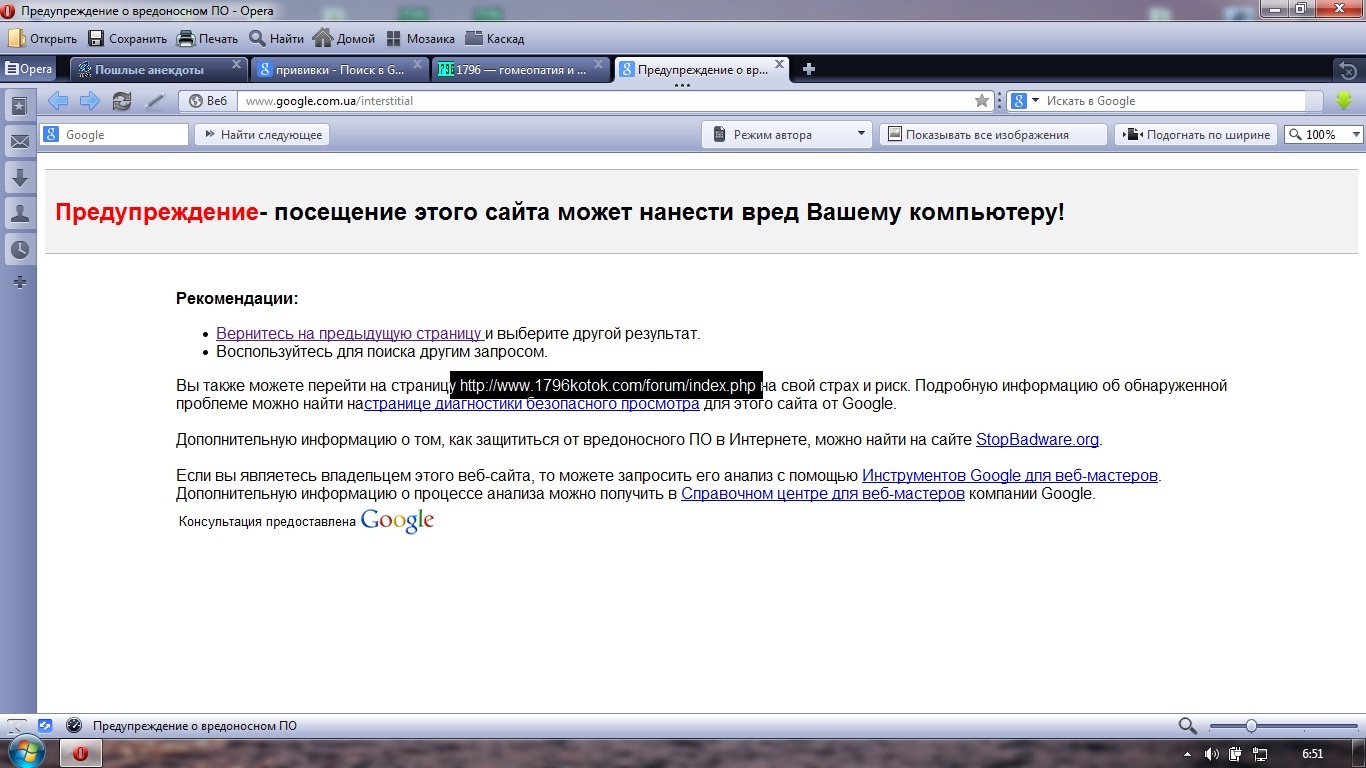This screenshot has height=768, width=1366.
Task: Go forward with the blue right arrow
Action: (x=90, y=101)
